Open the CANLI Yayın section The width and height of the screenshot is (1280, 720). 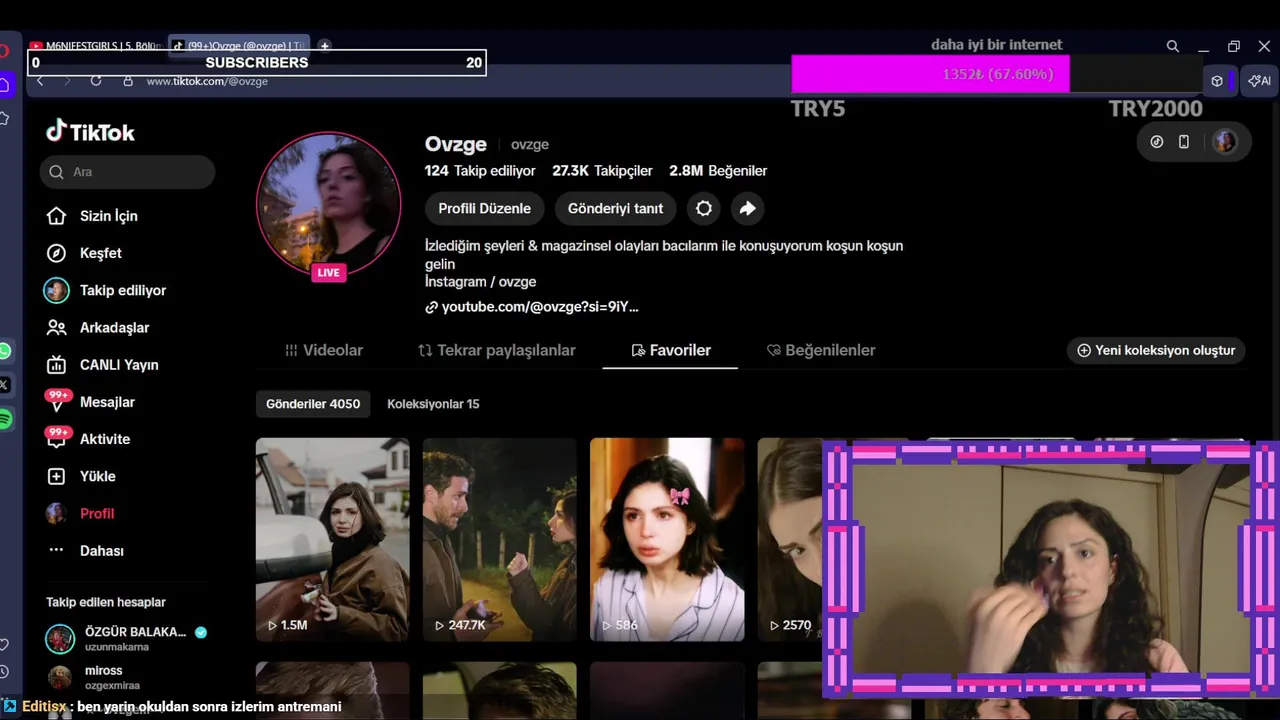coord(119,365)
